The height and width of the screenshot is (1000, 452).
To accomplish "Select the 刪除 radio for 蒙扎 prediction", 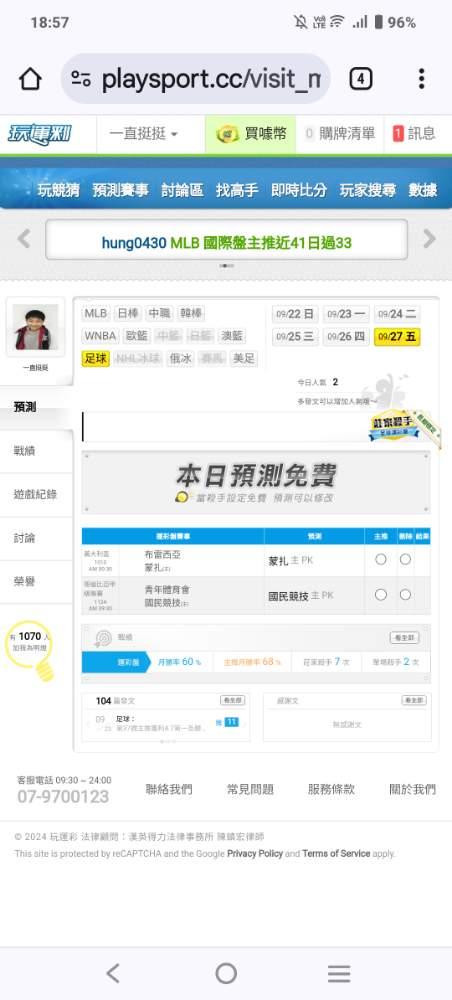I will point(405,559).
